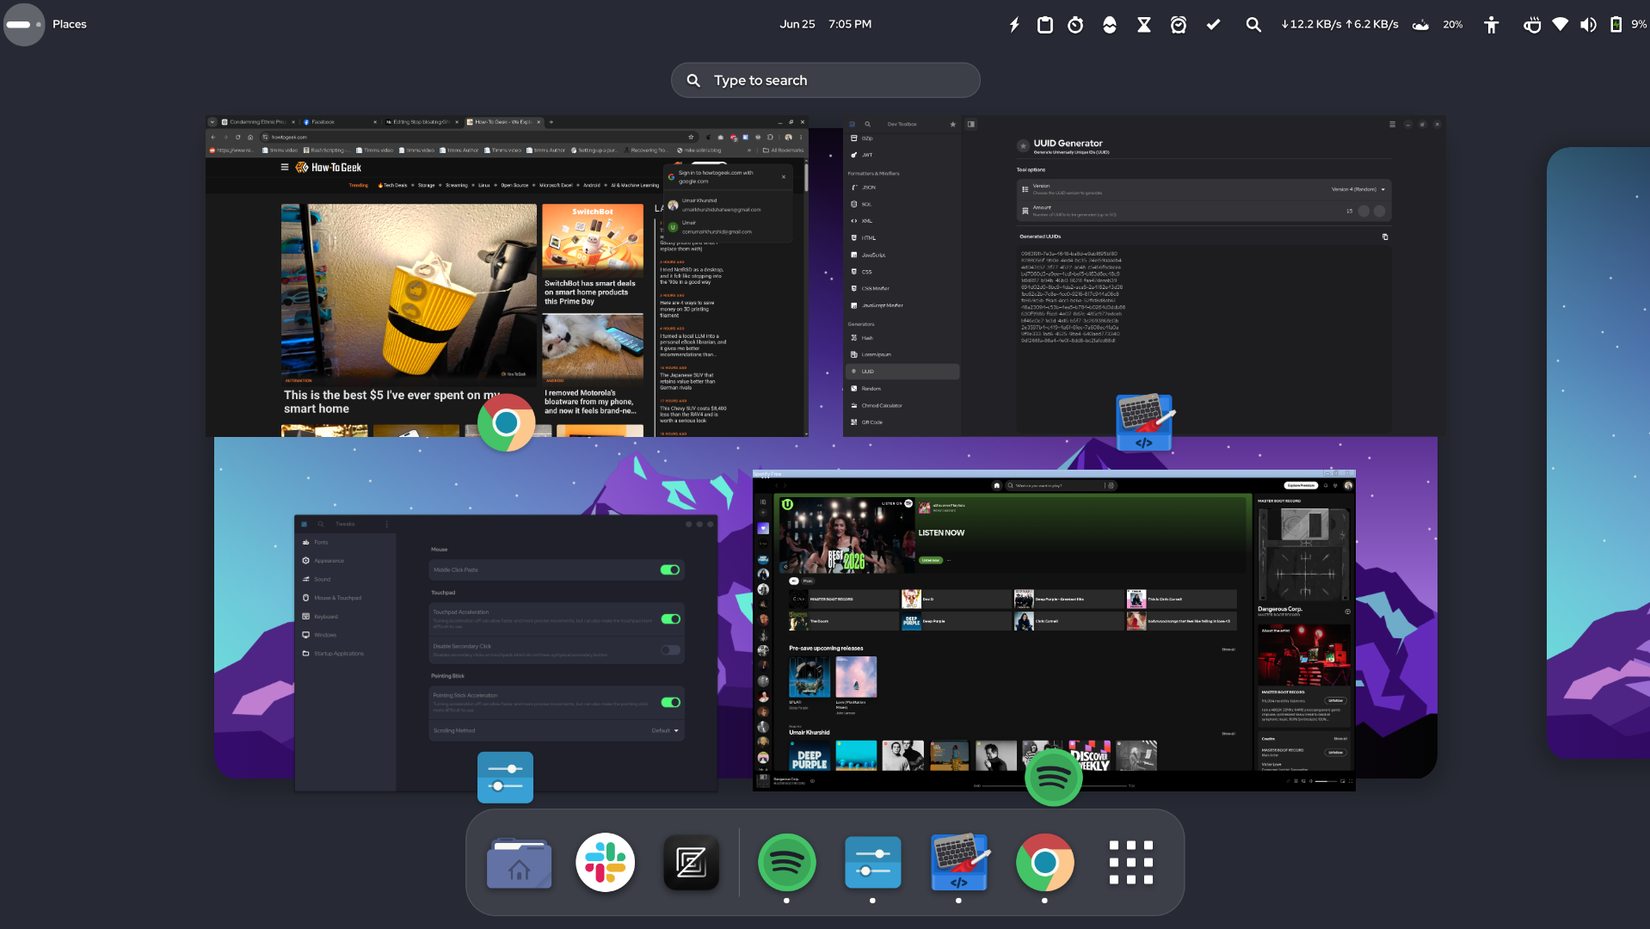The image size is (1650, 929).
Task: Click the Dev Toolbox badge on its window preview
Action: tap(1144, 422)
